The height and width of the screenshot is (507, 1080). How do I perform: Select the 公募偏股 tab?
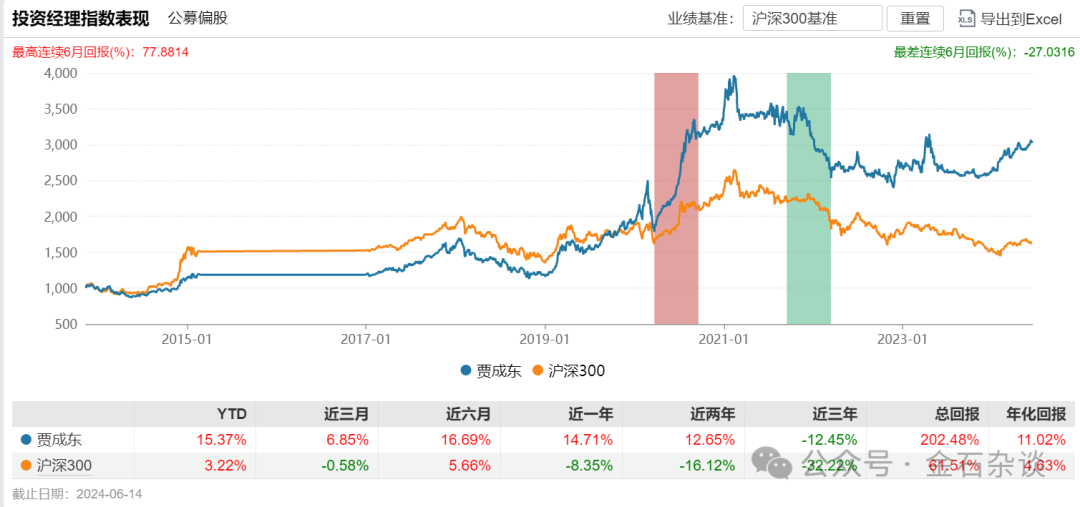coord(198,19)
